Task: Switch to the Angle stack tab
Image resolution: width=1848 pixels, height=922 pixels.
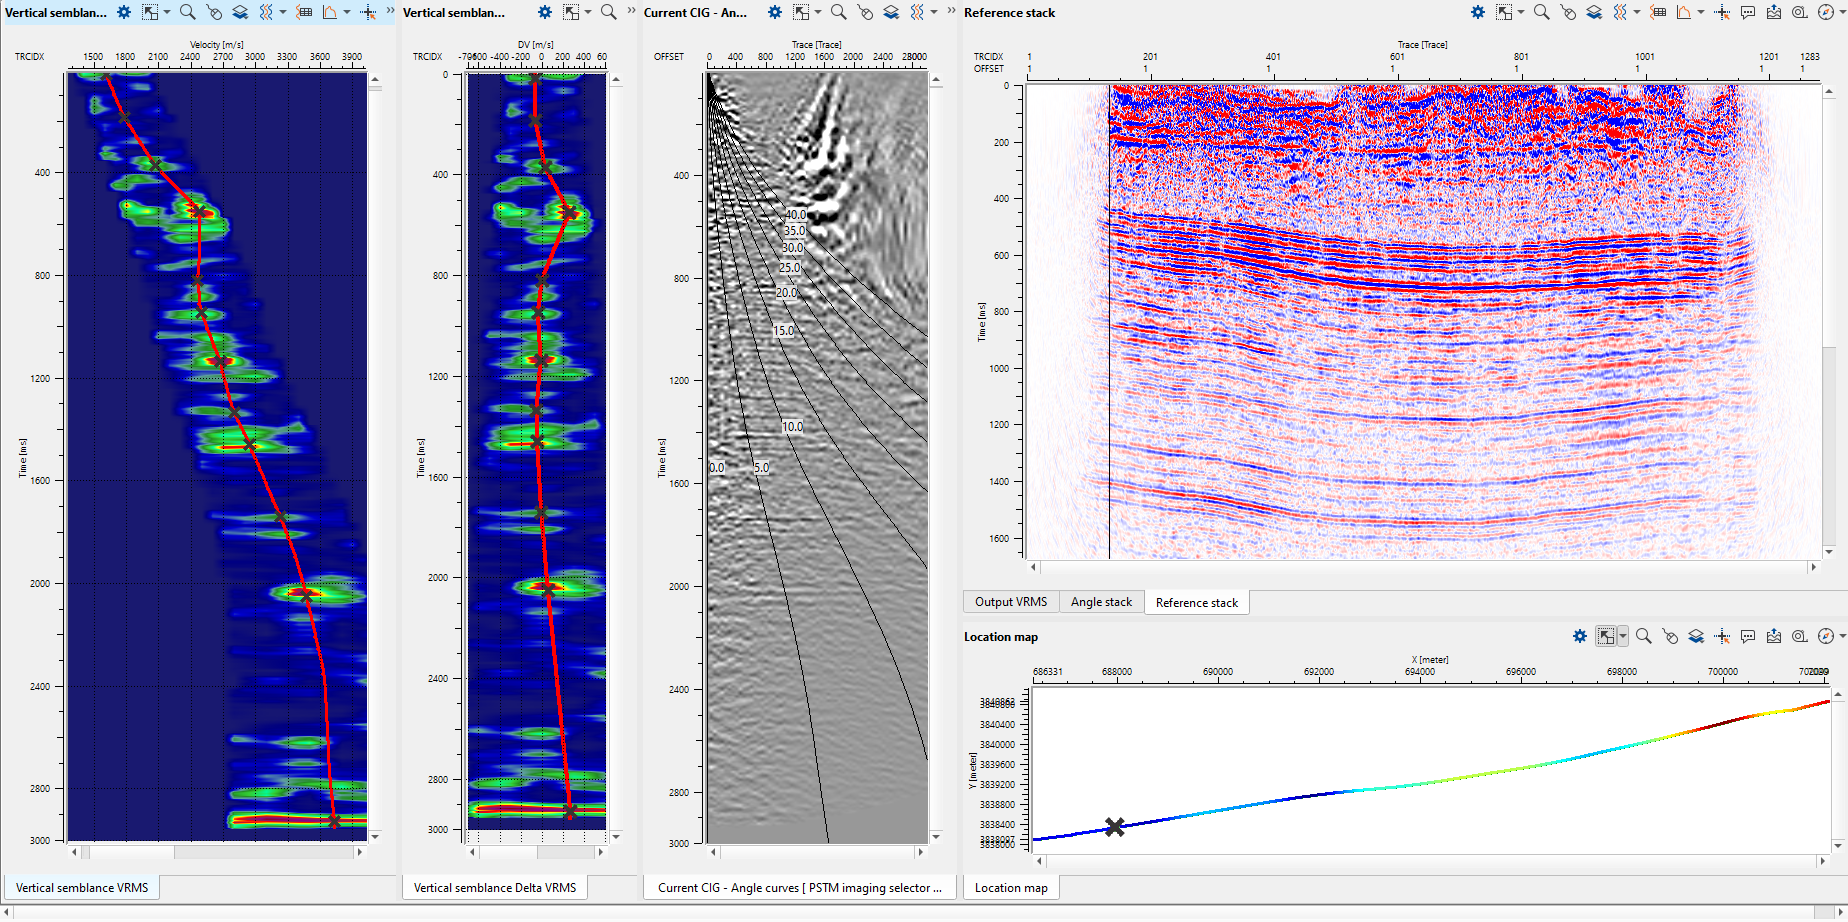Action: pos(1101,602)
